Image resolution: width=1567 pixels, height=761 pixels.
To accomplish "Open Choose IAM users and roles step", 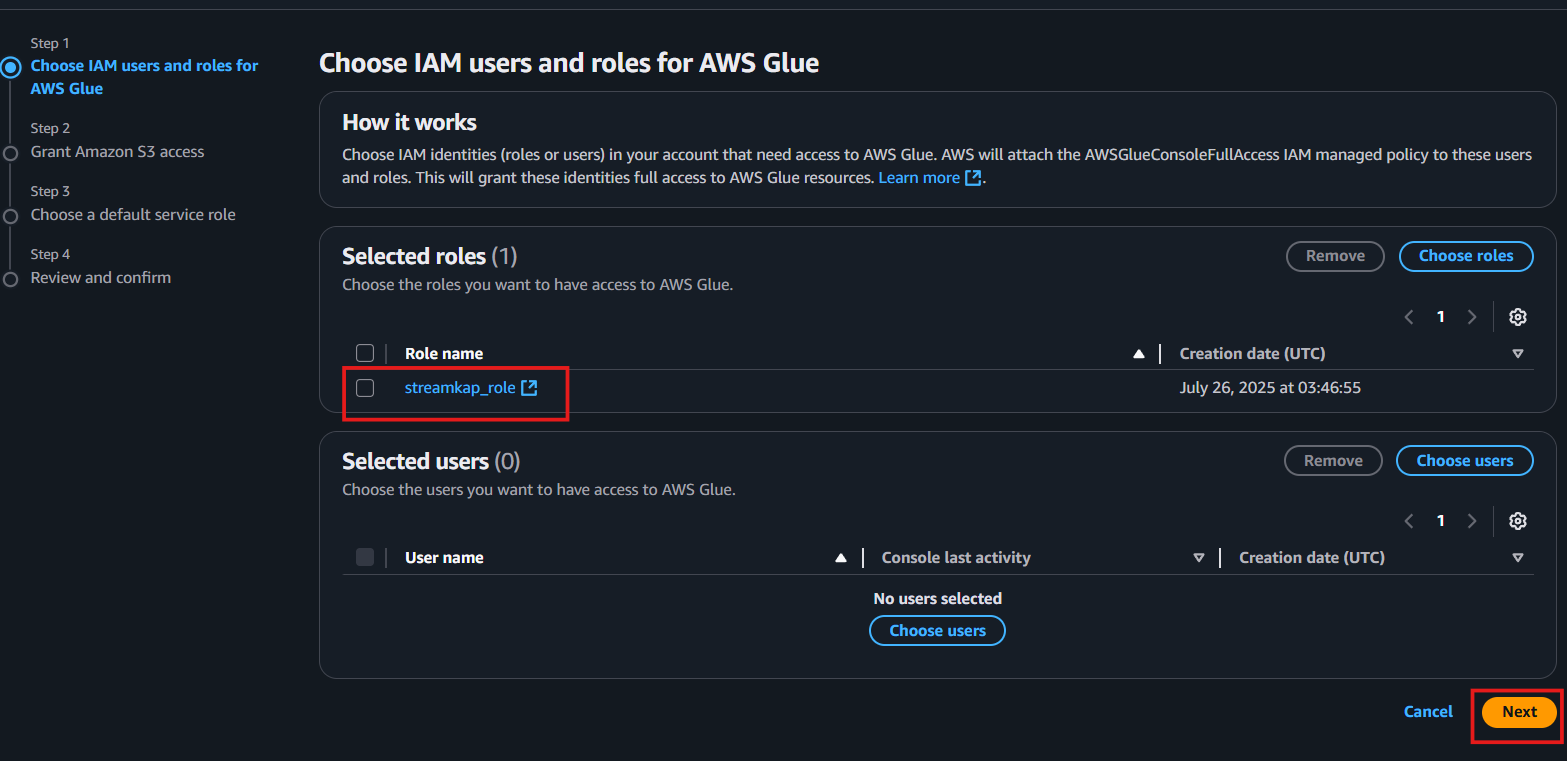I will point(144,77).
